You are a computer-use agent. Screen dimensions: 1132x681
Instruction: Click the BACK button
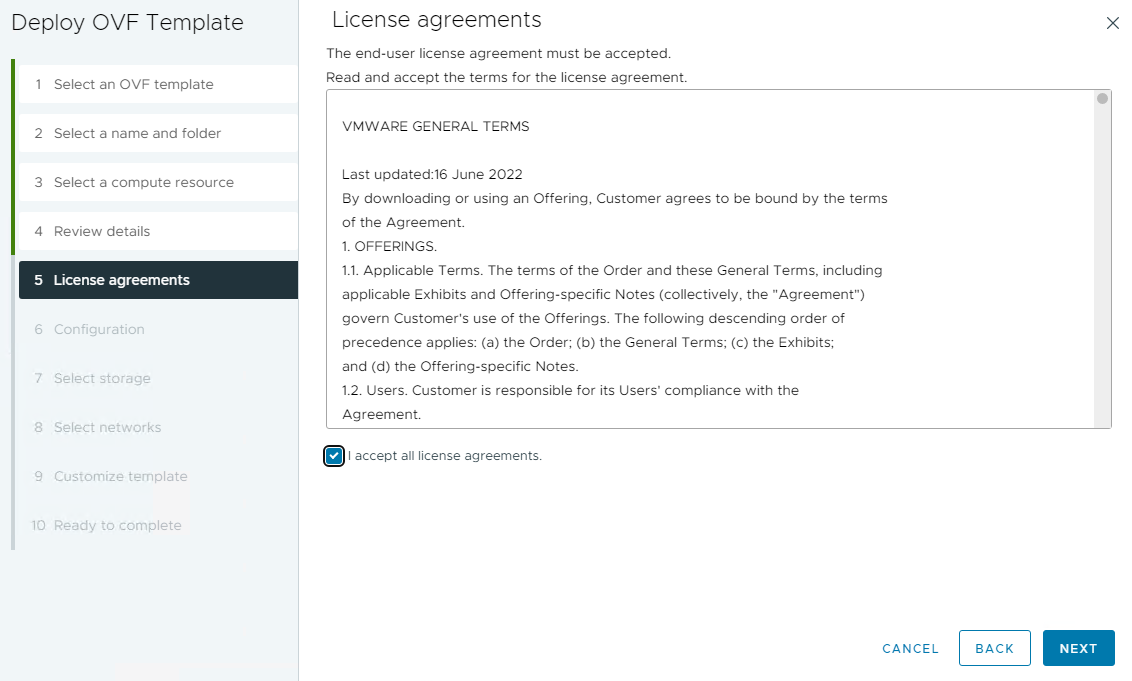[994, 648]
